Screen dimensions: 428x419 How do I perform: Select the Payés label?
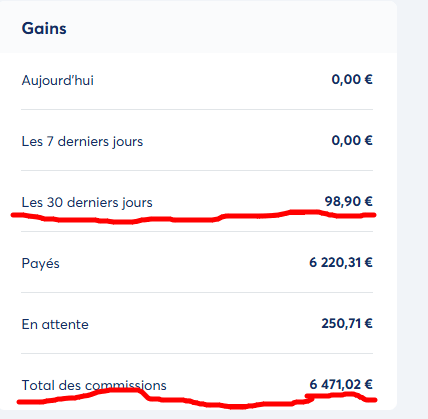pos(41,263)
